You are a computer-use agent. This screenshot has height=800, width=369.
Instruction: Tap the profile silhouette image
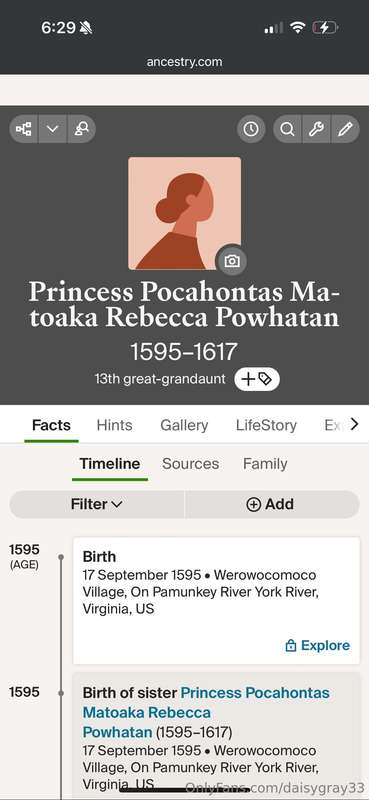[184, 213]
